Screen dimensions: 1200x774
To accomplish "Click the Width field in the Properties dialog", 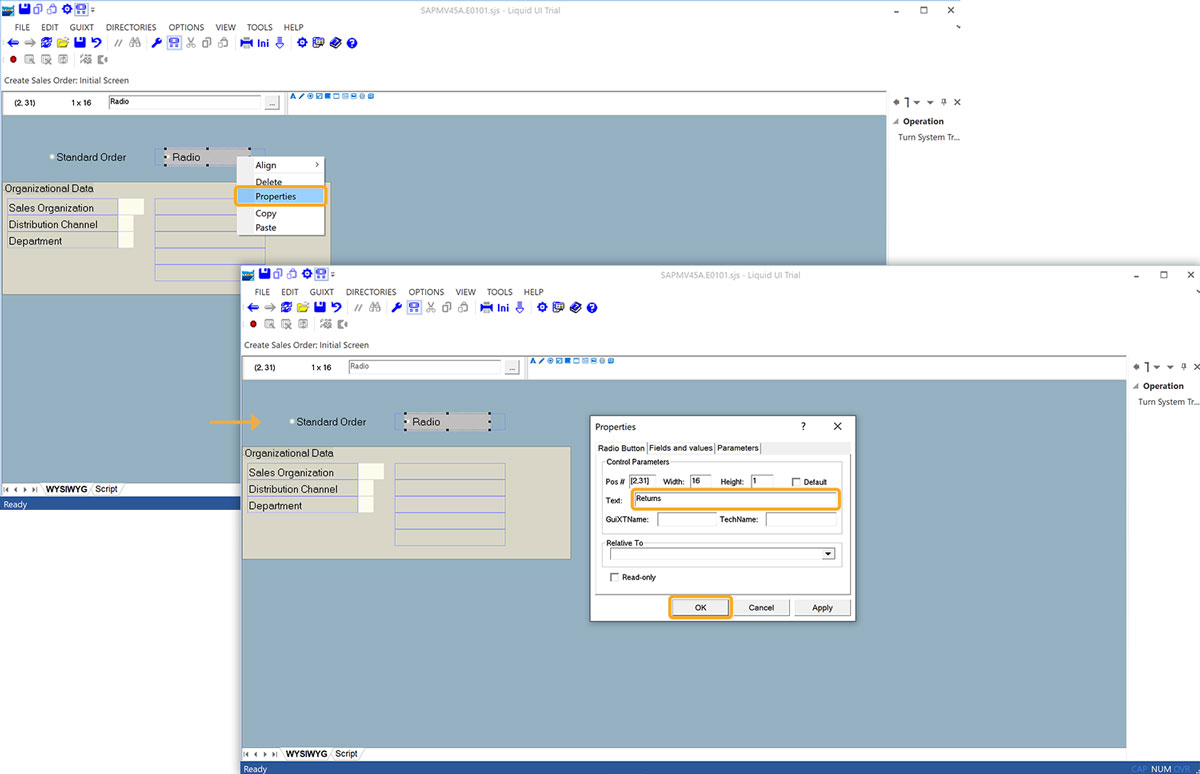I will point(700,481).
